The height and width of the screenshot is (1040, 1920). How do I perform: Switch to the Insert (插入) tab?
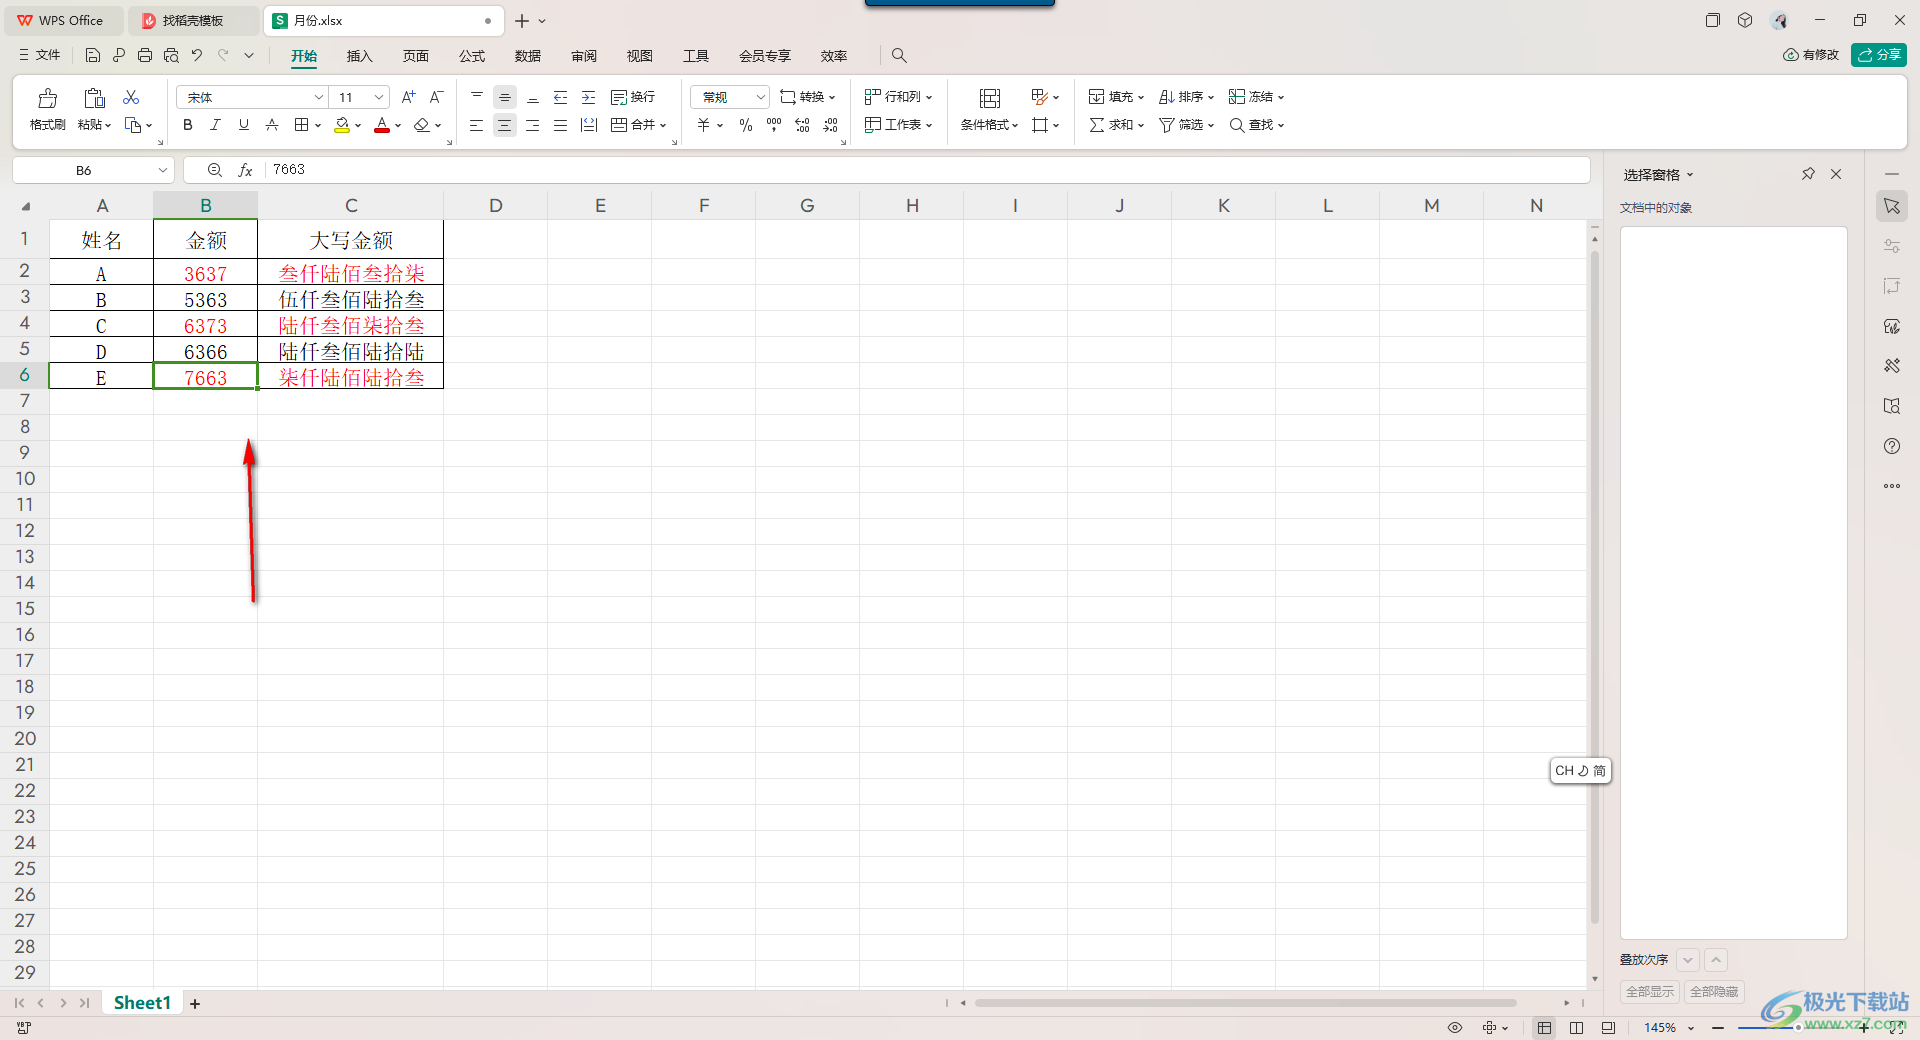pos(359,56)
